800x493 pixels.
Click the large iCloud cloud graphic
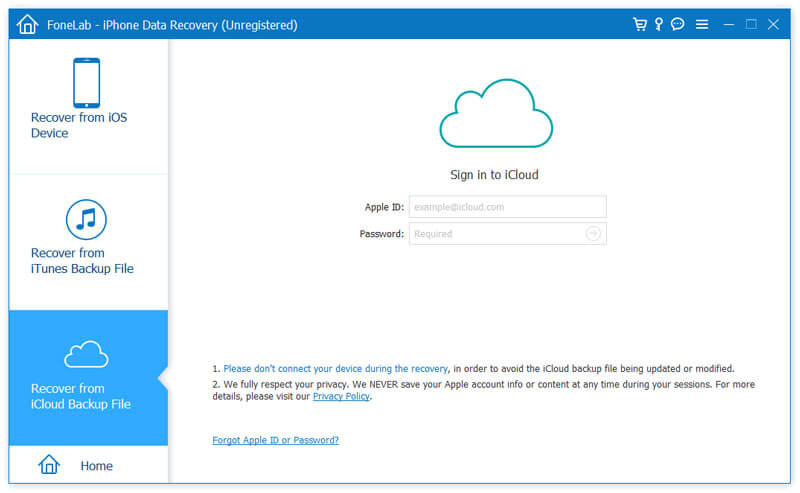coord(496,113)
